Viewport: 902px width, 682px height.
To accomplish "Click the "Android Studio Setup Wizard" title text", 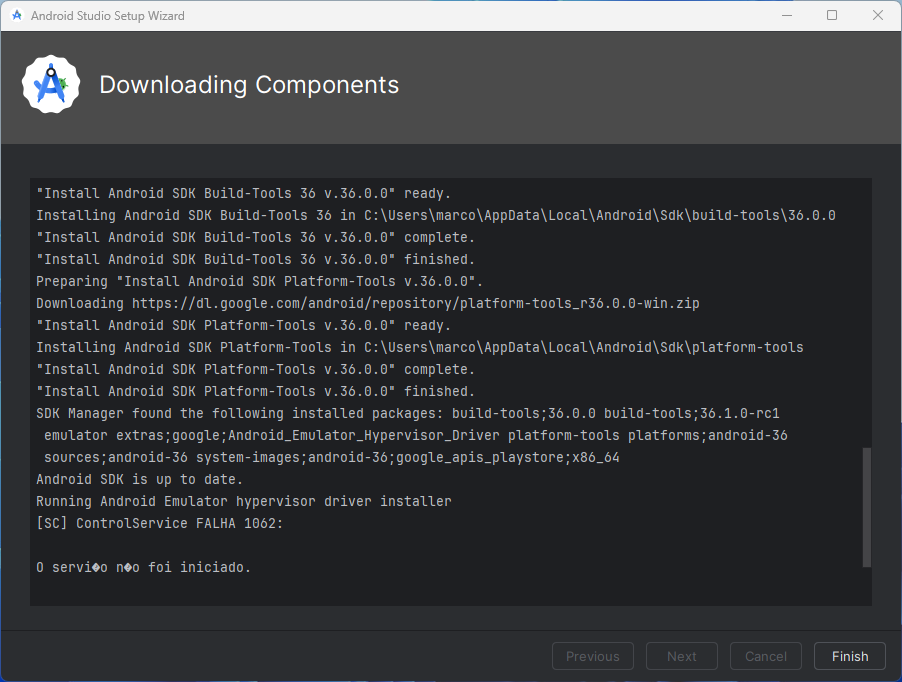I will tap(108, 16).
